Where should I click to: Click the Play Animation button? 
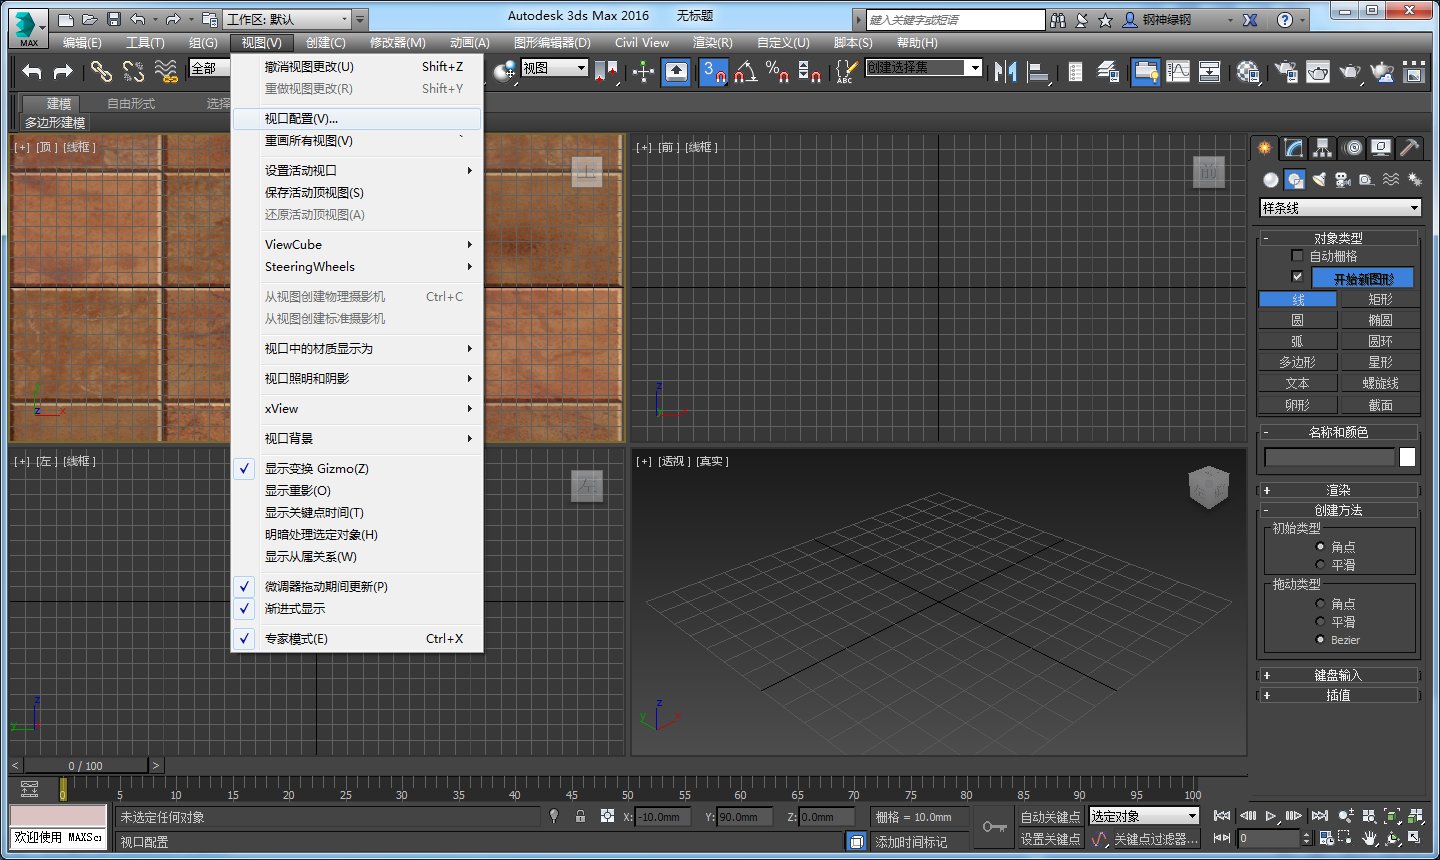[x=1270, y=815]
